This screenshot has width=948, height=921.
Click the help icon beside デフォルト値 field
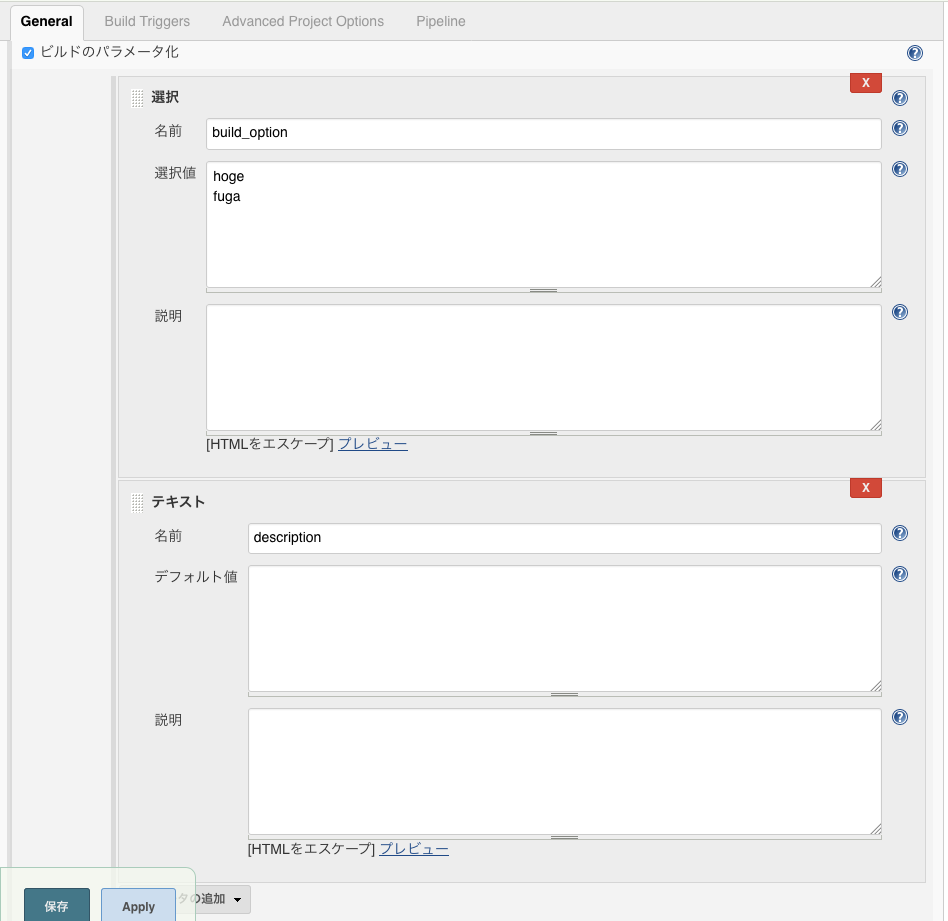click(899, 574)
